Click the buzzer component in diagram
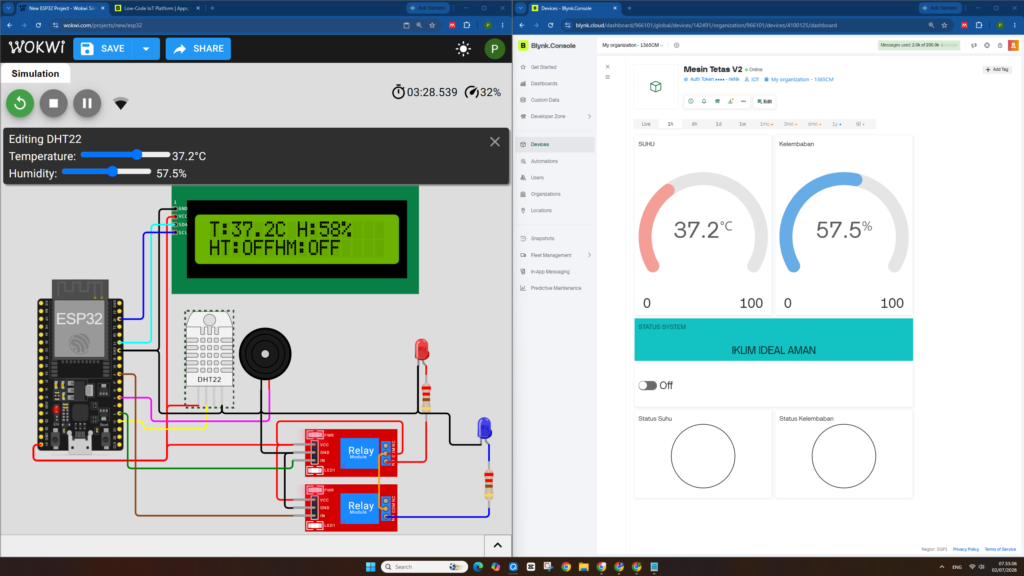This screenshot has height=576, width=1024. 265,354
